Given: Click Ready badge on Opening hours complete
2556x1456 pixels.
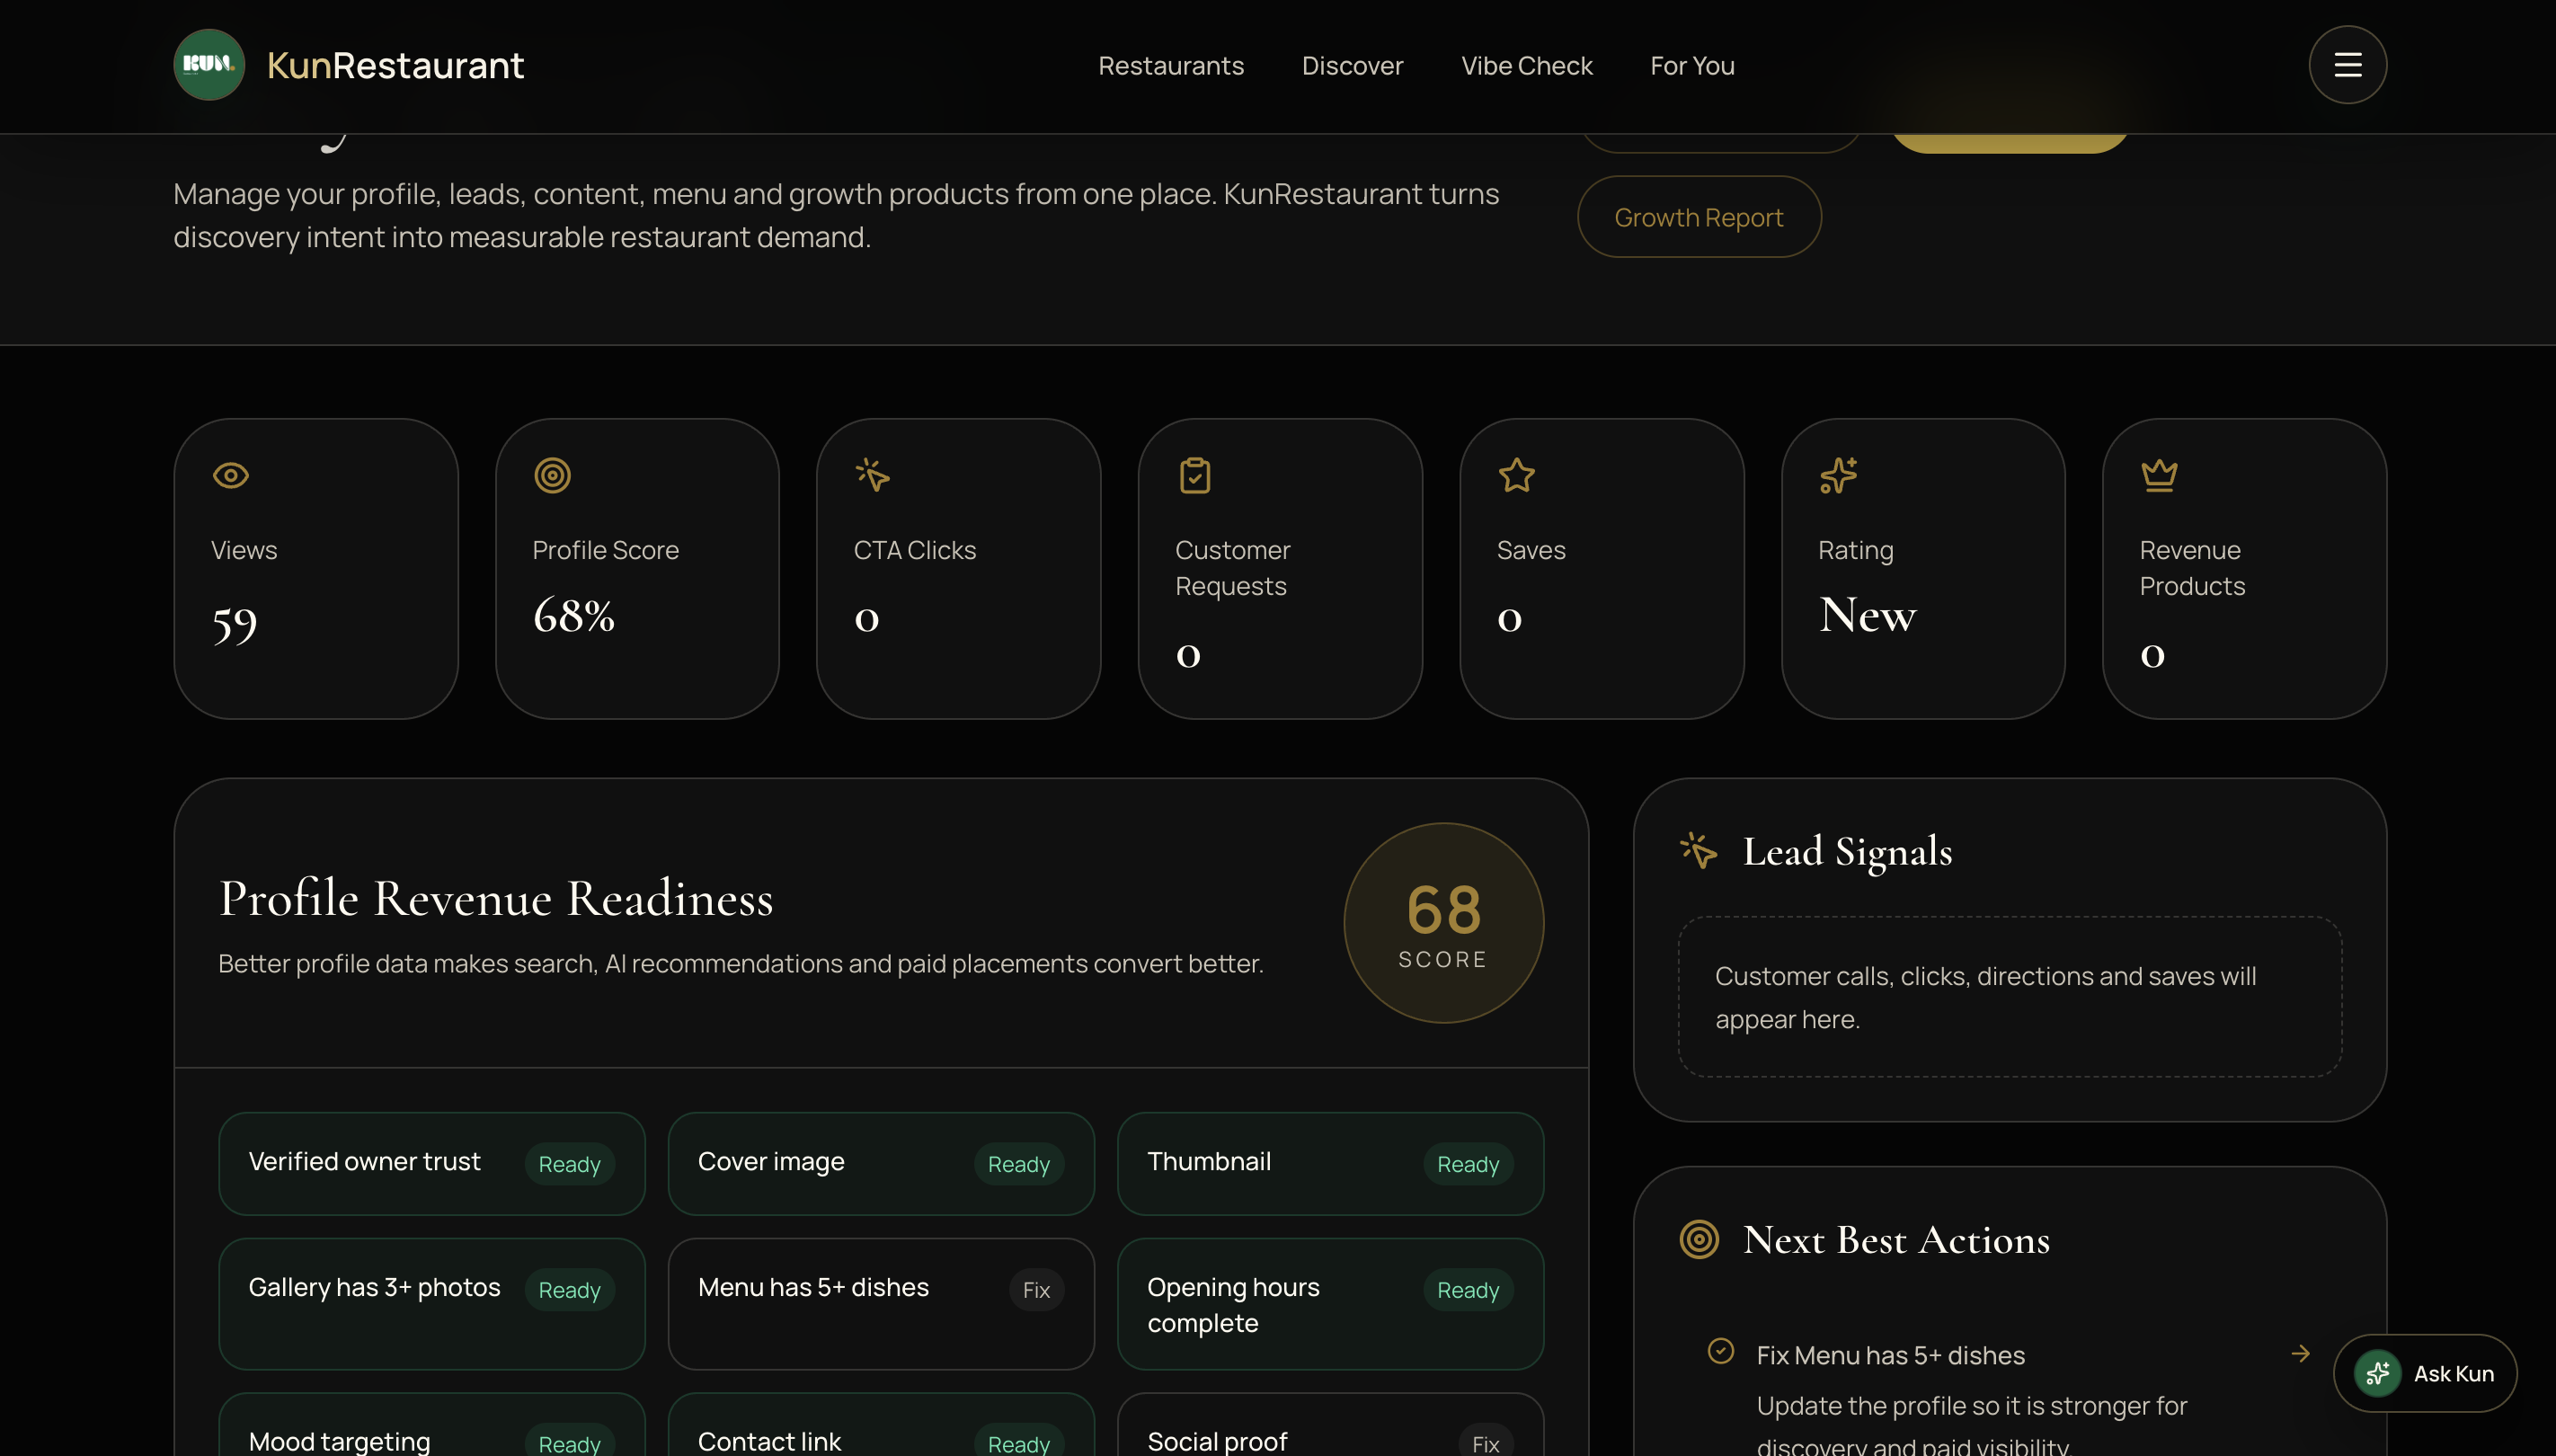Looking at the screenshot, I should [x=1467, y=1290].
